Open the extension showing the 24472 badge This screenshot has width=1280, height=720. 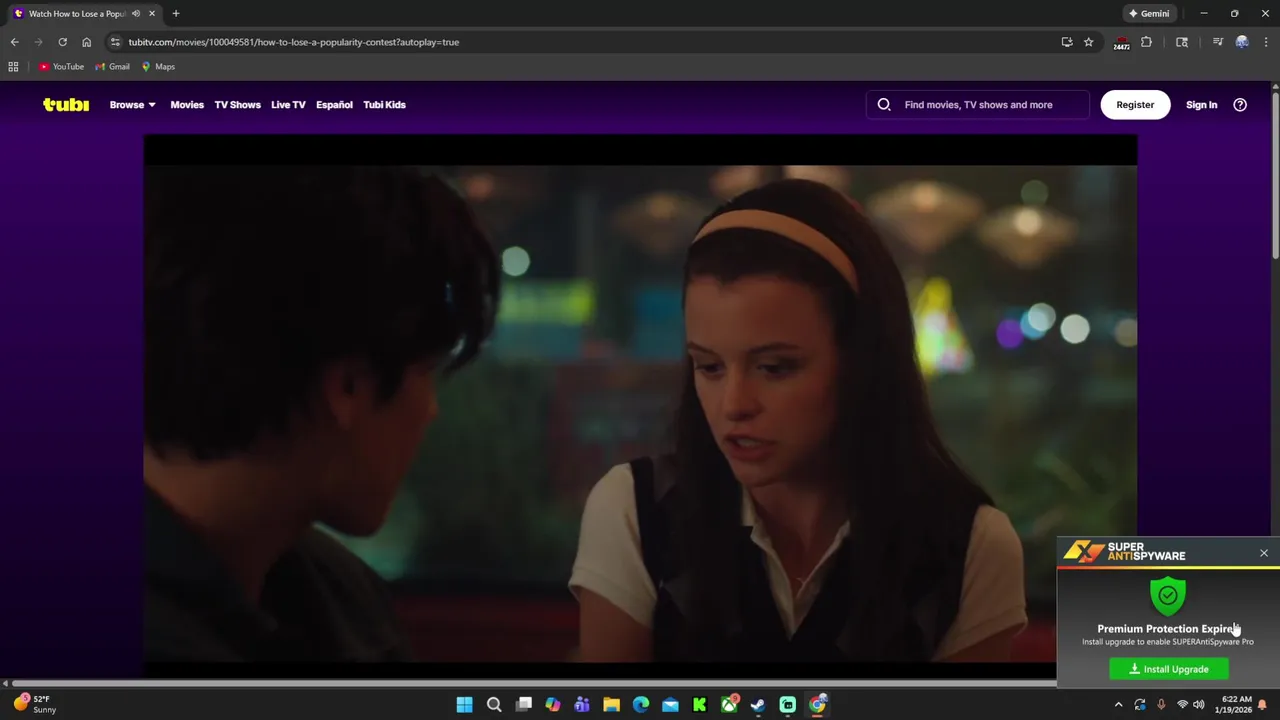tap(1121, 43)
